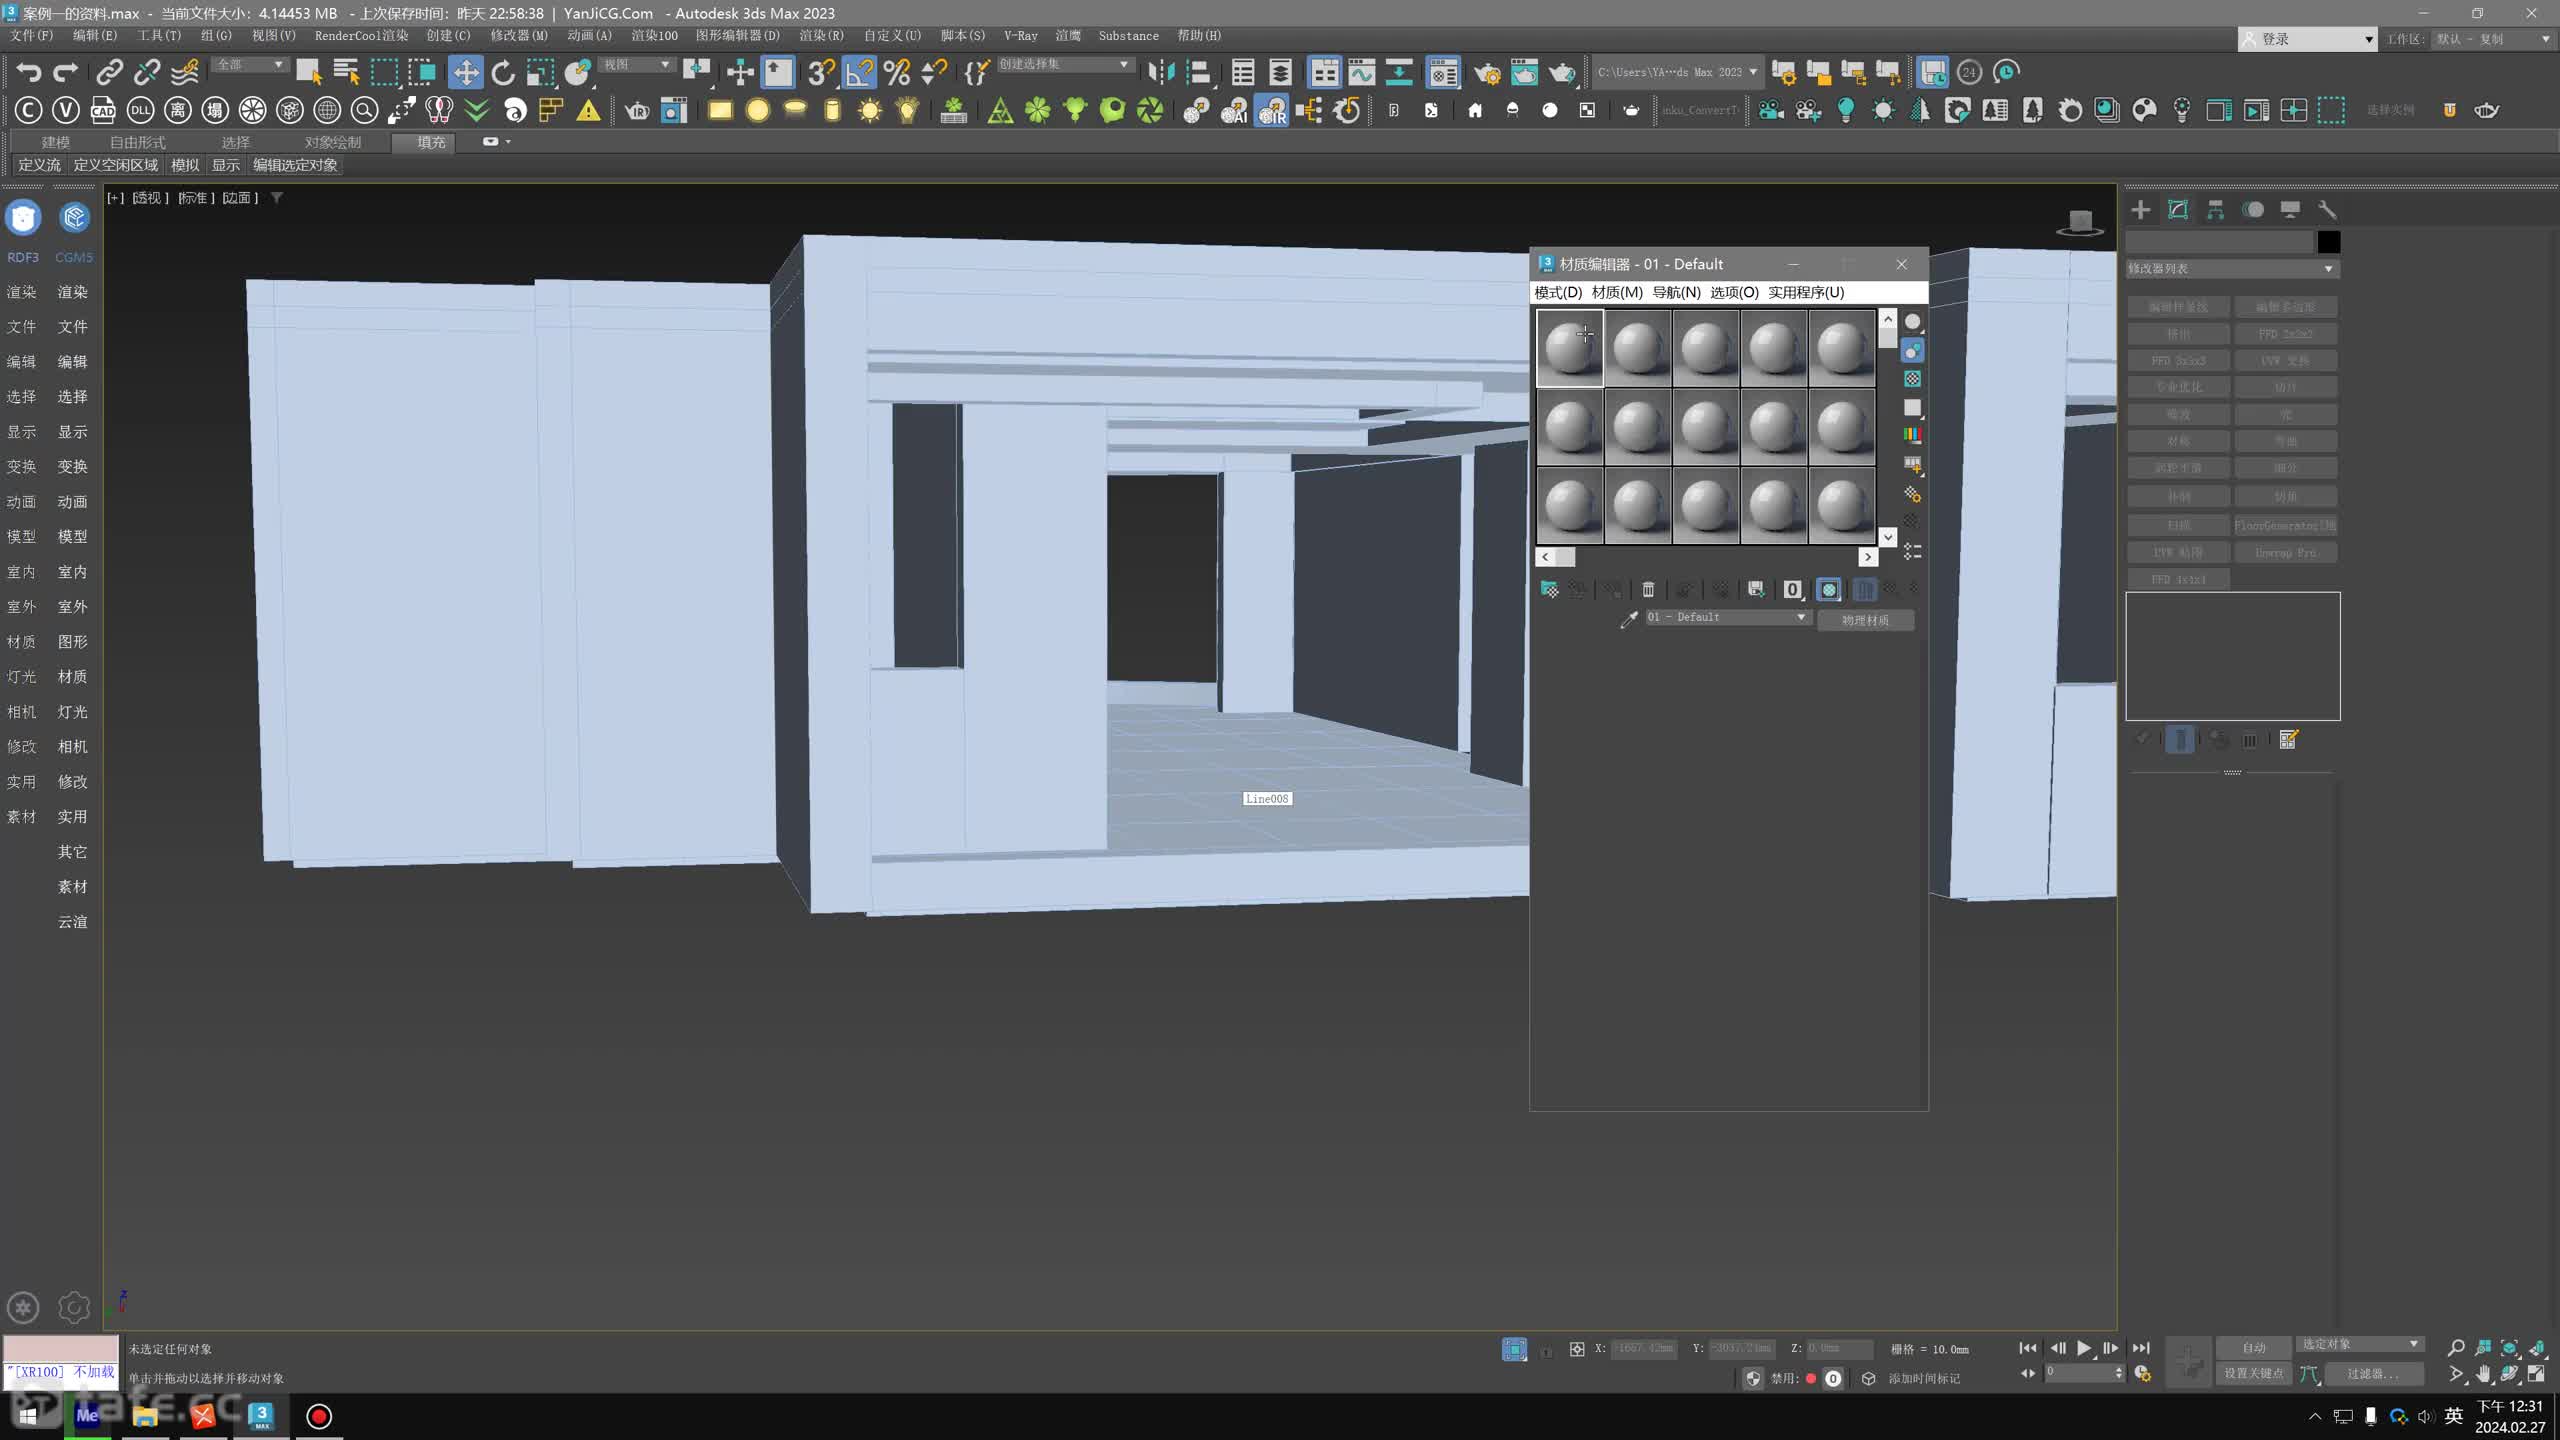Viewport: 2560px width, 1440px height.
Task: Open key filter dropdown 选定对象
Action: click(2359, 1345)
